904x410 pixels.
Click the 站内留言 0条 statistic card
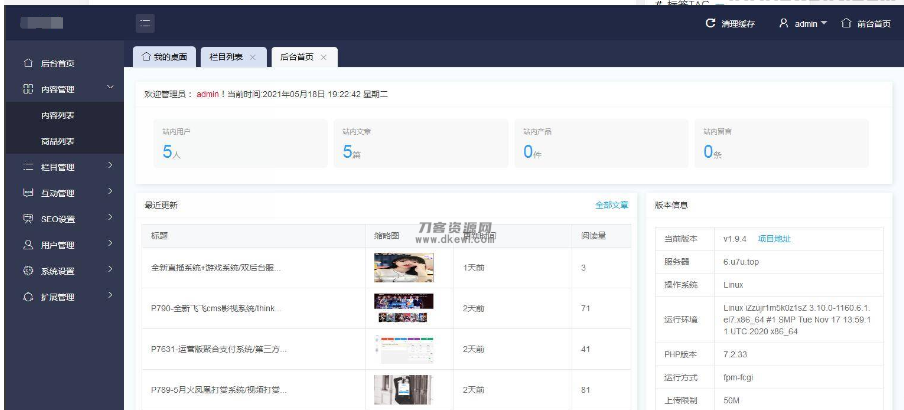tap(782, 144)
